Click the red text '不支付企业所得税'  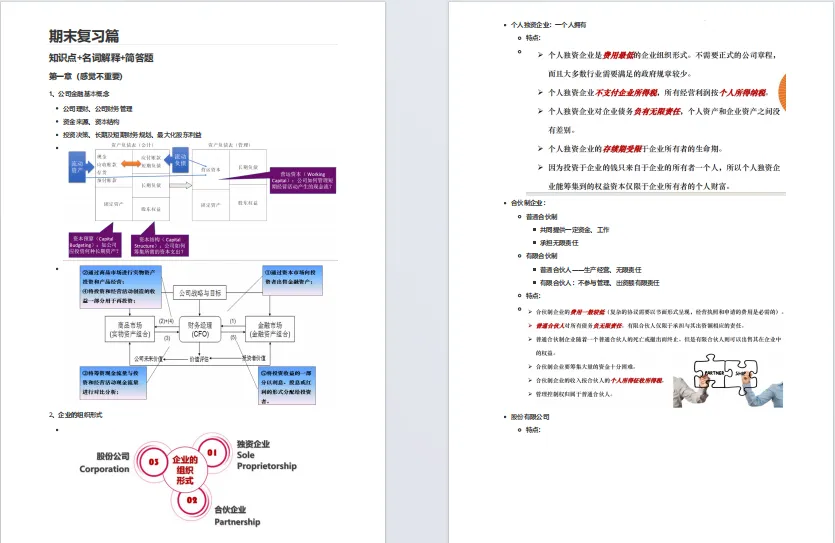pyautogui.click(x=626, y=93)
